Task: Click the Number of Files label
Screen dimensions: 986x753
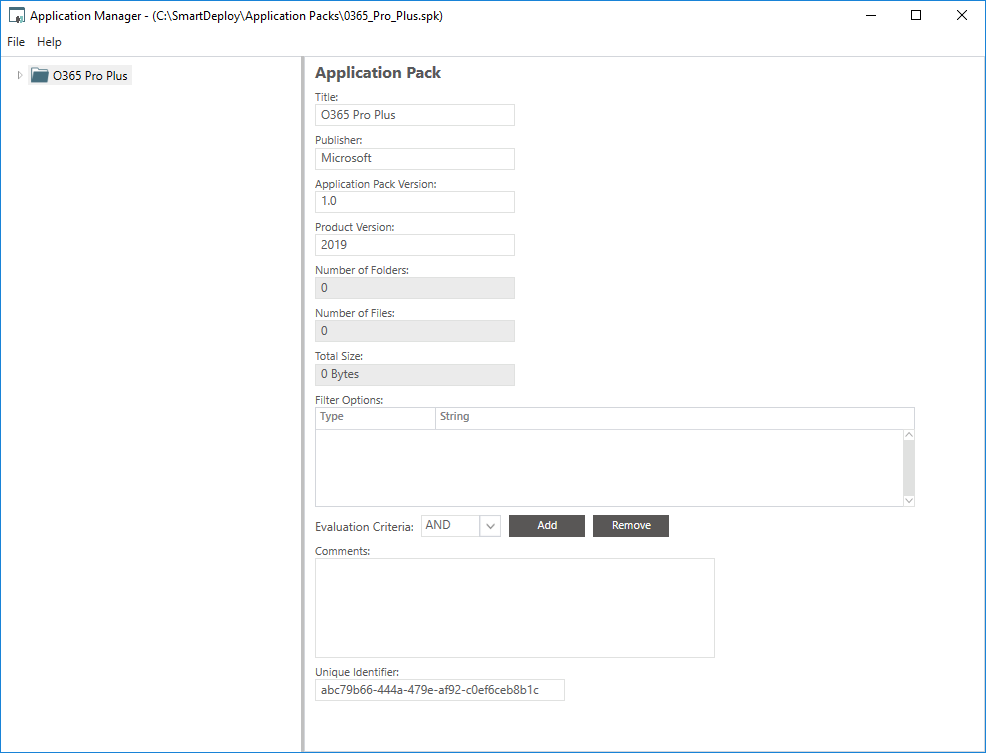Action: [355, 313]
